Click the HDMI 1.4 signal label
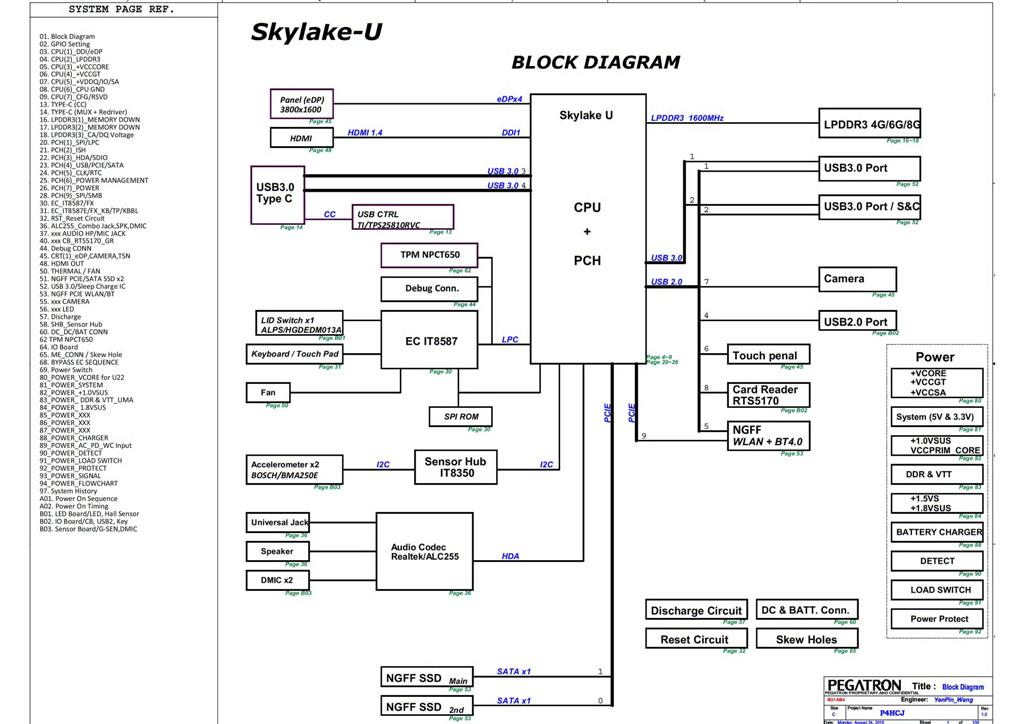Image resolution: width=1024 pixels, height=724 pixels. [x=365, y=133]
